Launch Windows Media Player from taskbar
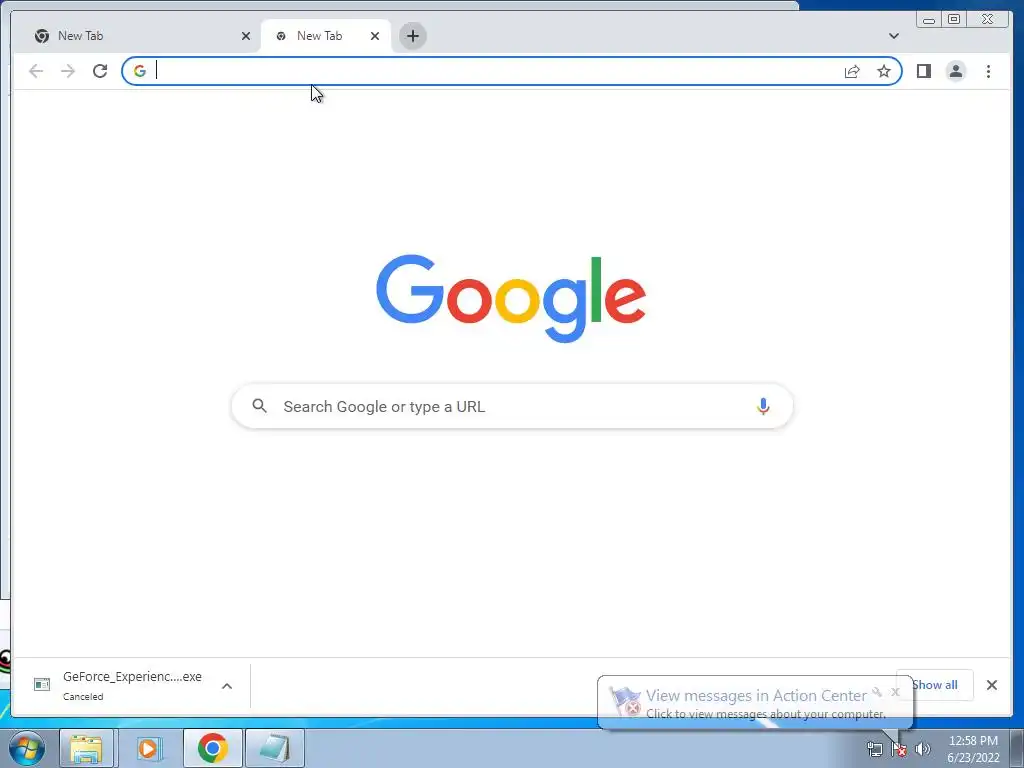This screenshot has width=1024, height=768. 149,748
